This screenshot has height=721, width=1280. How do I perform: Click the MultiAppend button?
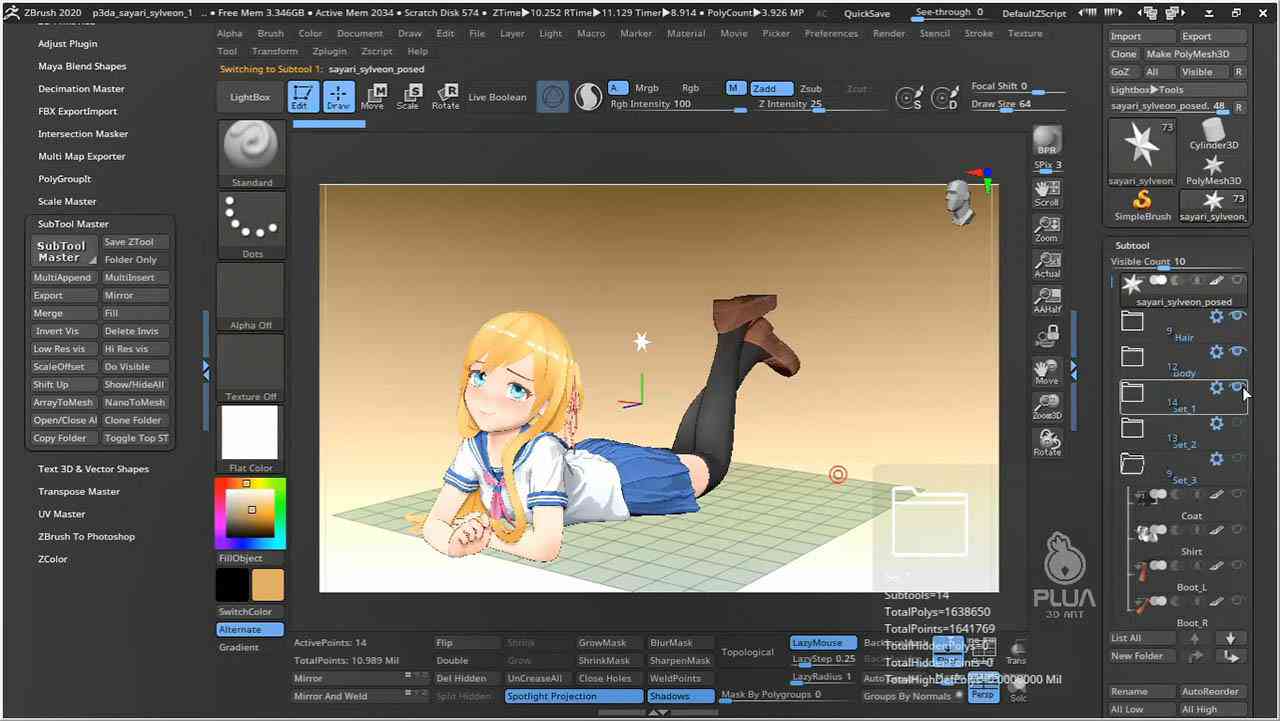[x=62, y=278]
